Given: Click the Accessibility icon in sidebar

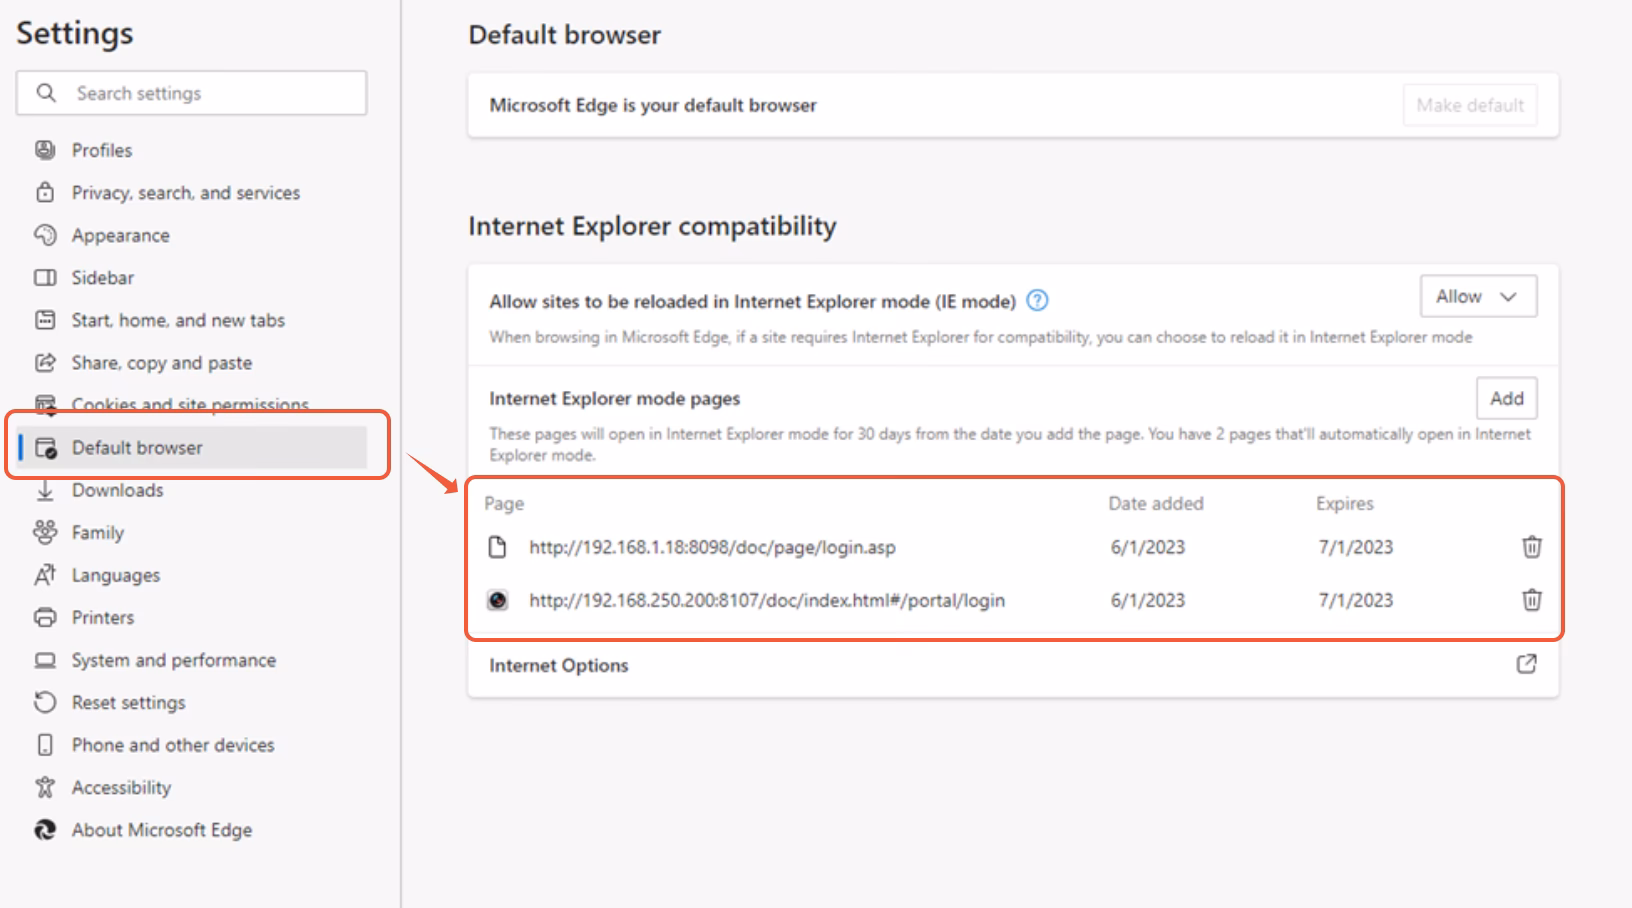Looking at the screenshot, I should tap(45, 787).
